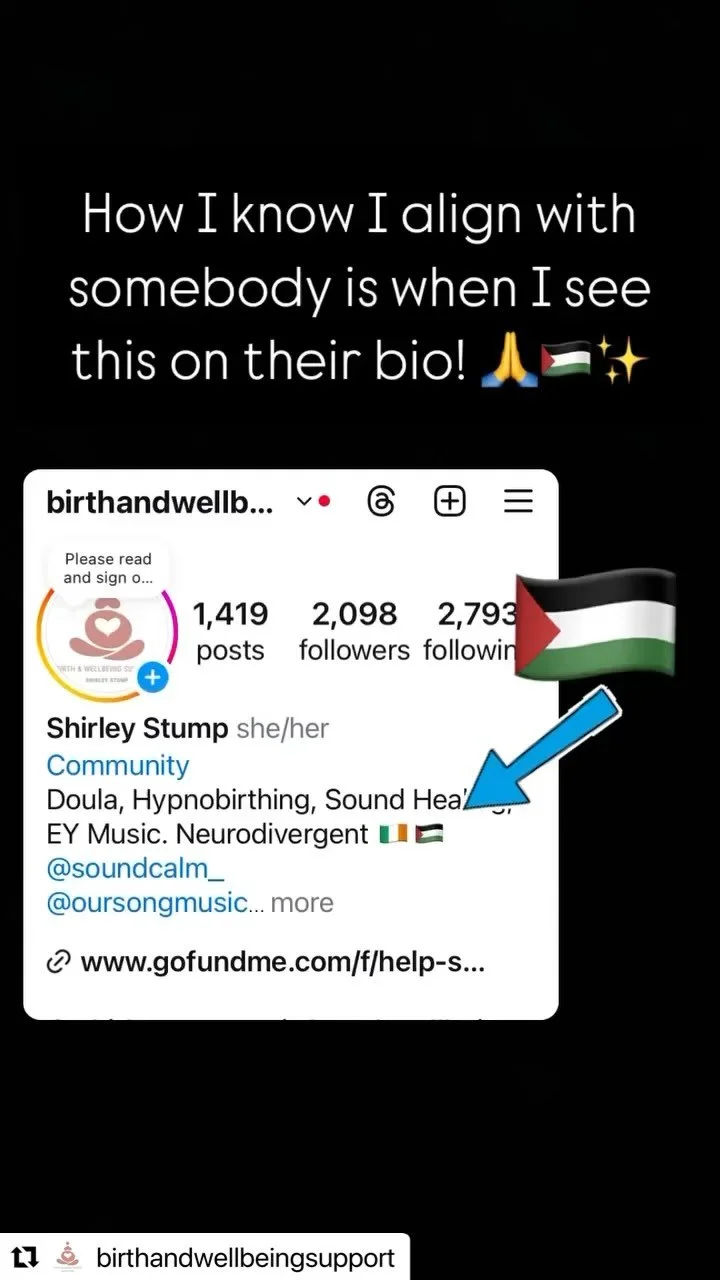Expand bio with the 'more' link

[x=302, y=903]
